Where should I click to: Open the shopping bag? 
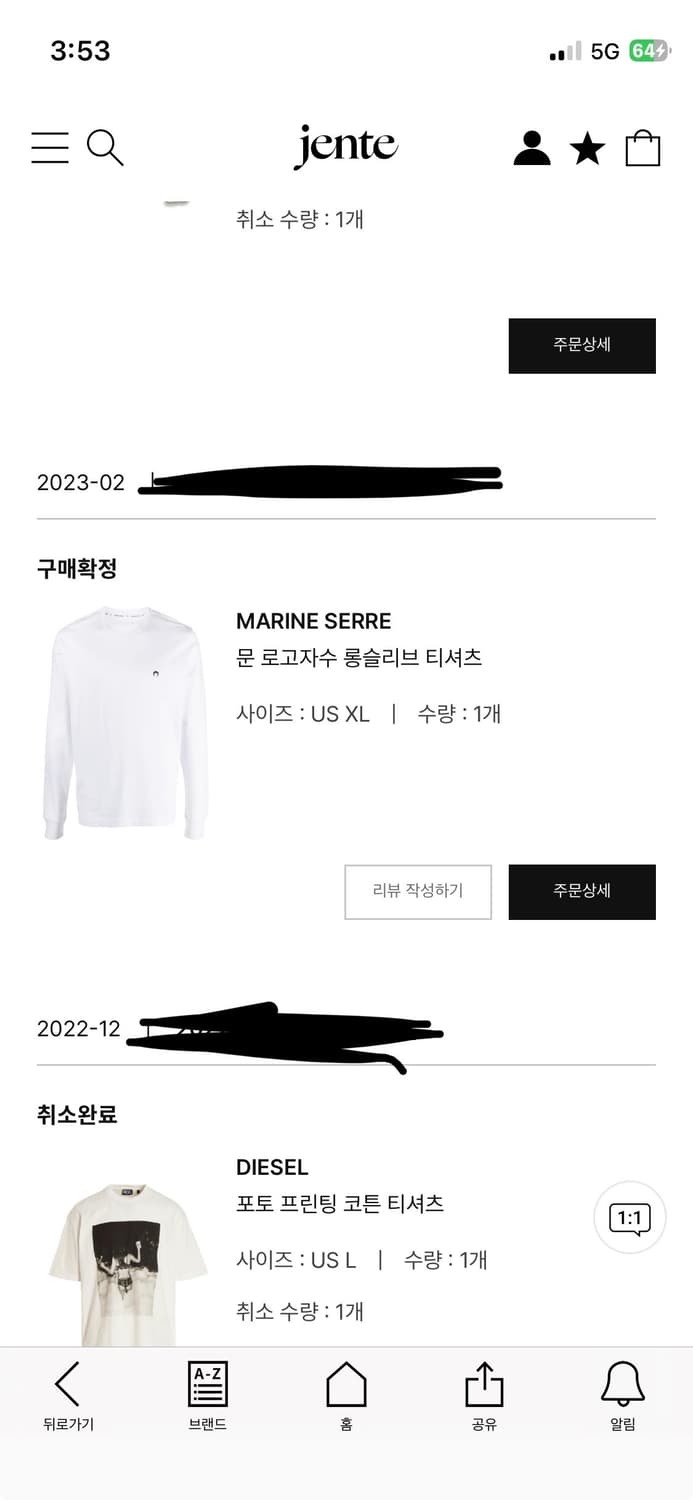click(x=645, y=147)
